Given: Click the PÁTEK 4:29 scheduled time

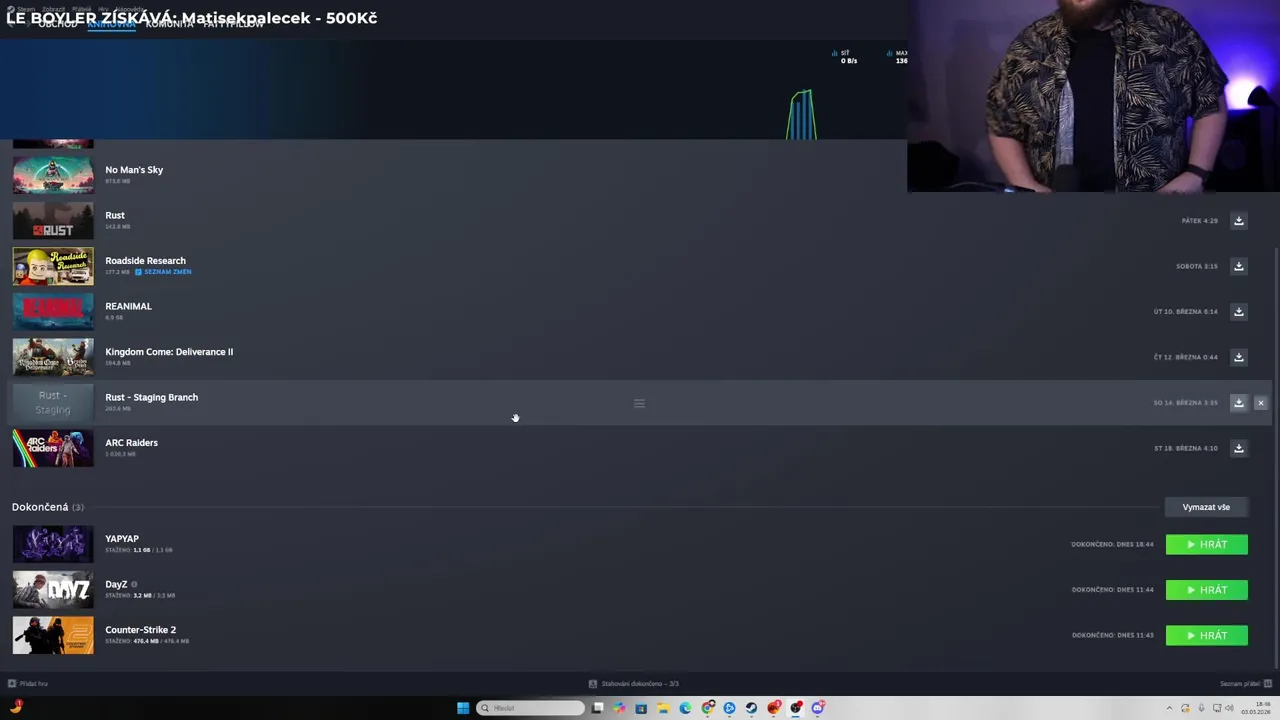Looking at the screenshot, I should click(1199, 221).
